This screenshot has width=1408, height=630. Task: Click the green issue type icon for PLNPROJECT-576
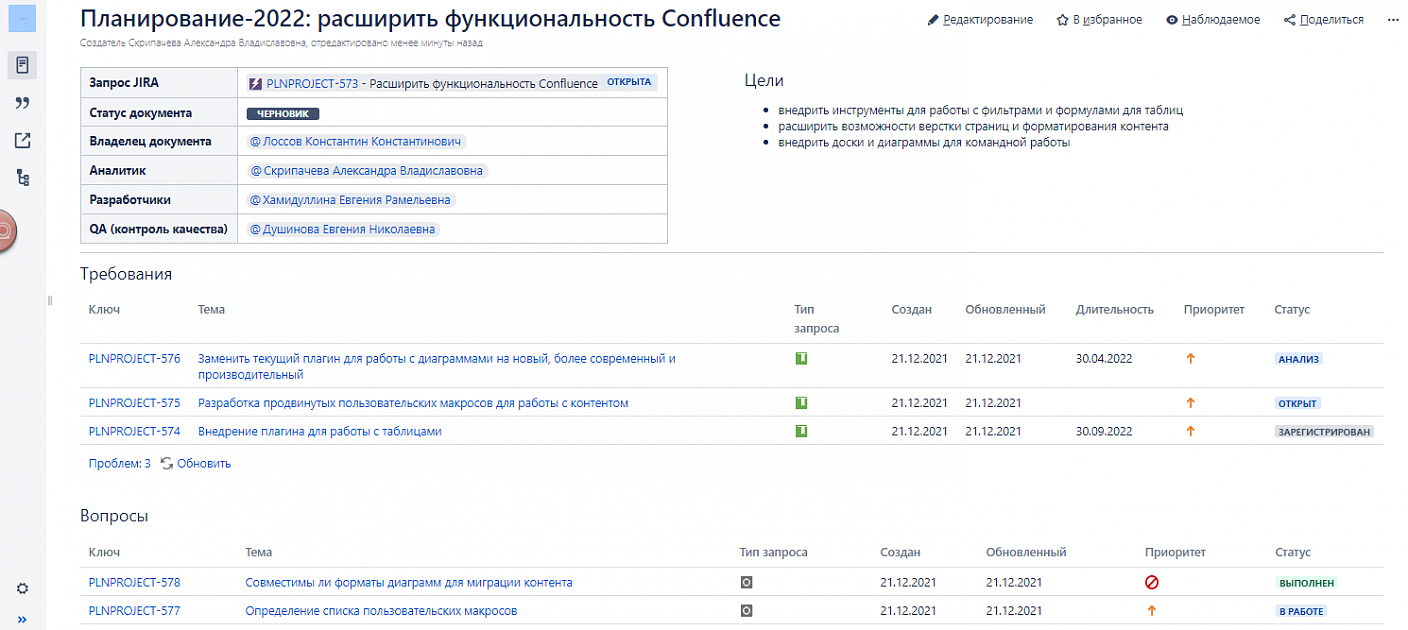tap(801, 358)
